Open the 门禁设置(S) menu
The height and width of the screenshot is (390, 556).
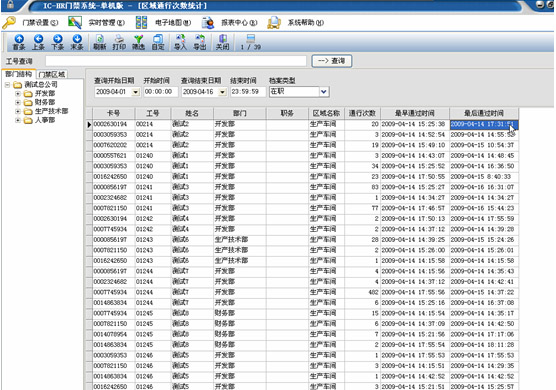point(40,23)
